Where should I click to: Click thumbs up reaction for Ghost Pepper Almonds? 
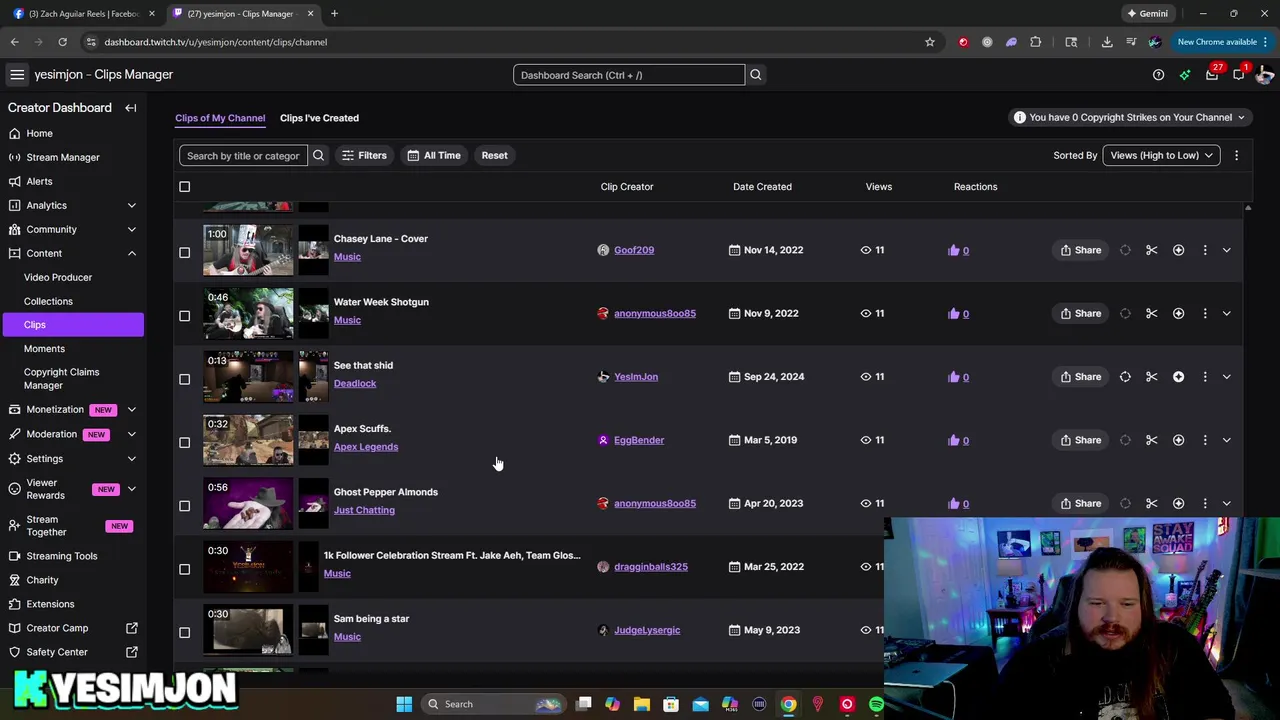point(954,503)
